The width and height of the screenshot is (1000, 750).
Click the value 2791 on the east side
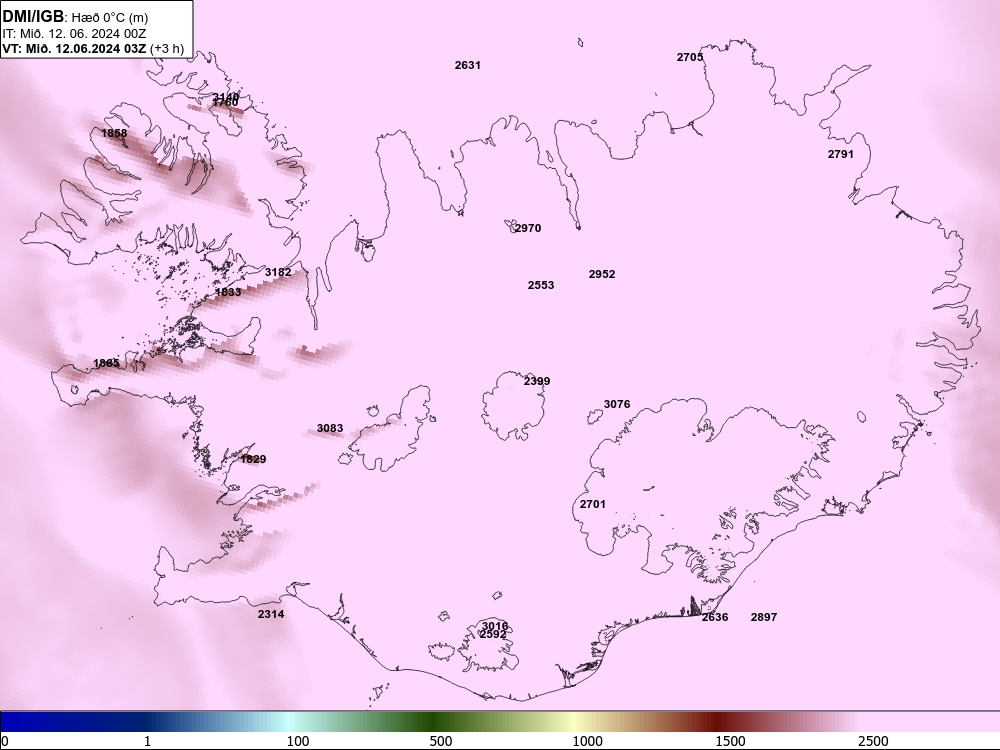click(841, 154)
